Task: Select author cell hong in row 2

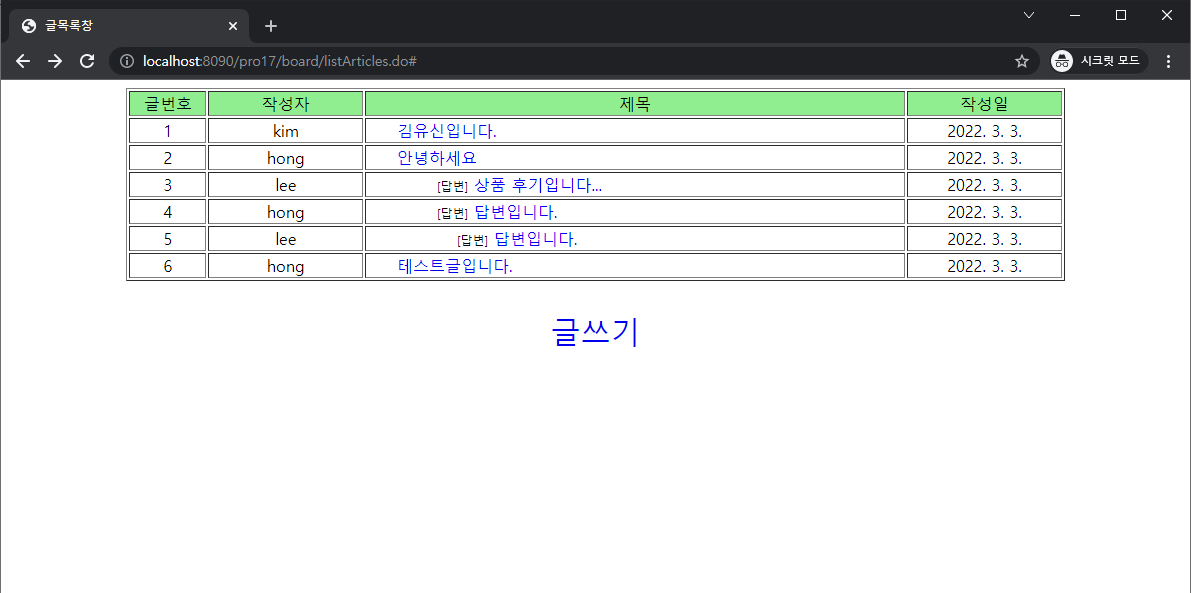Action: click(x=286, y=159)
